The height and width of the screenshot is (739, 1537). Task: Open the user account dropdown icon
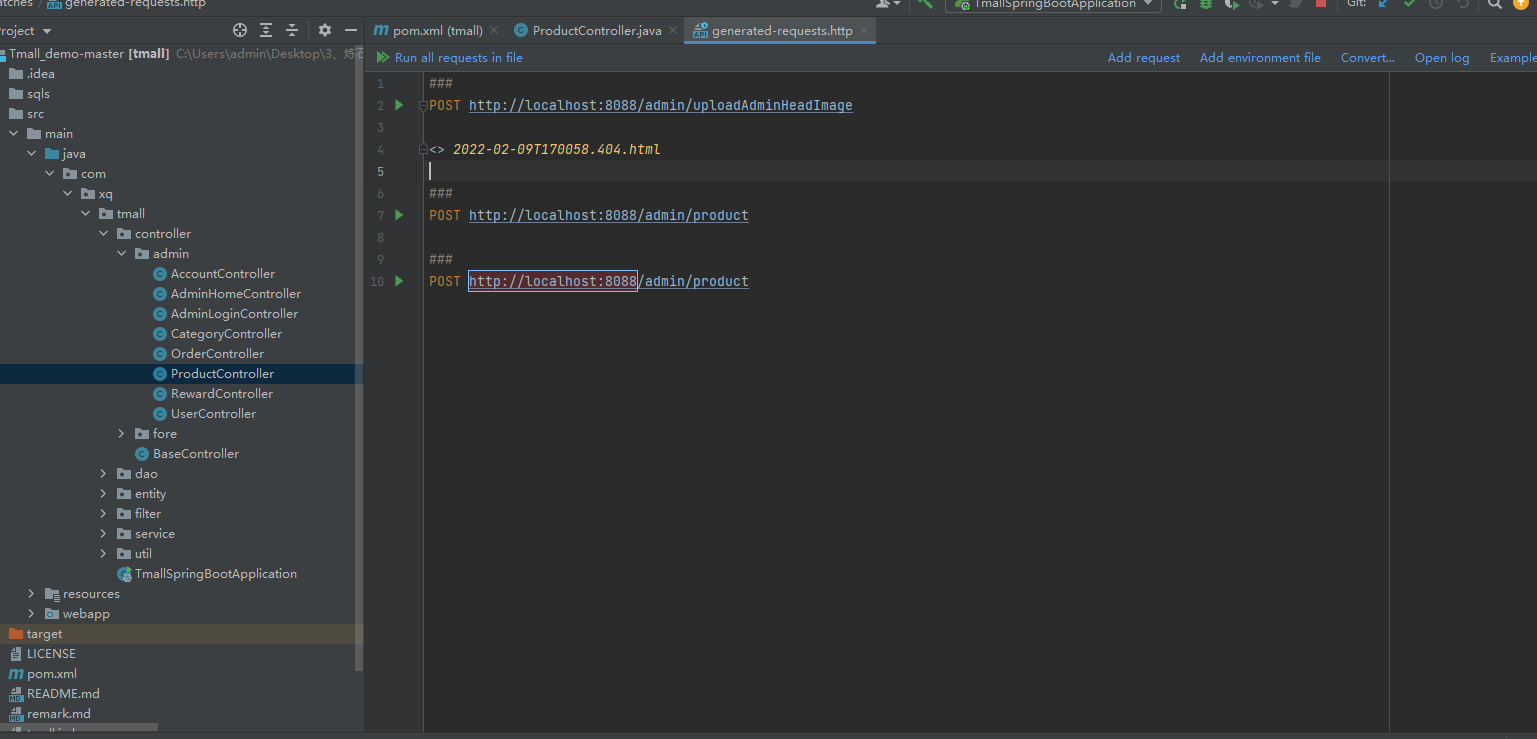888,4
